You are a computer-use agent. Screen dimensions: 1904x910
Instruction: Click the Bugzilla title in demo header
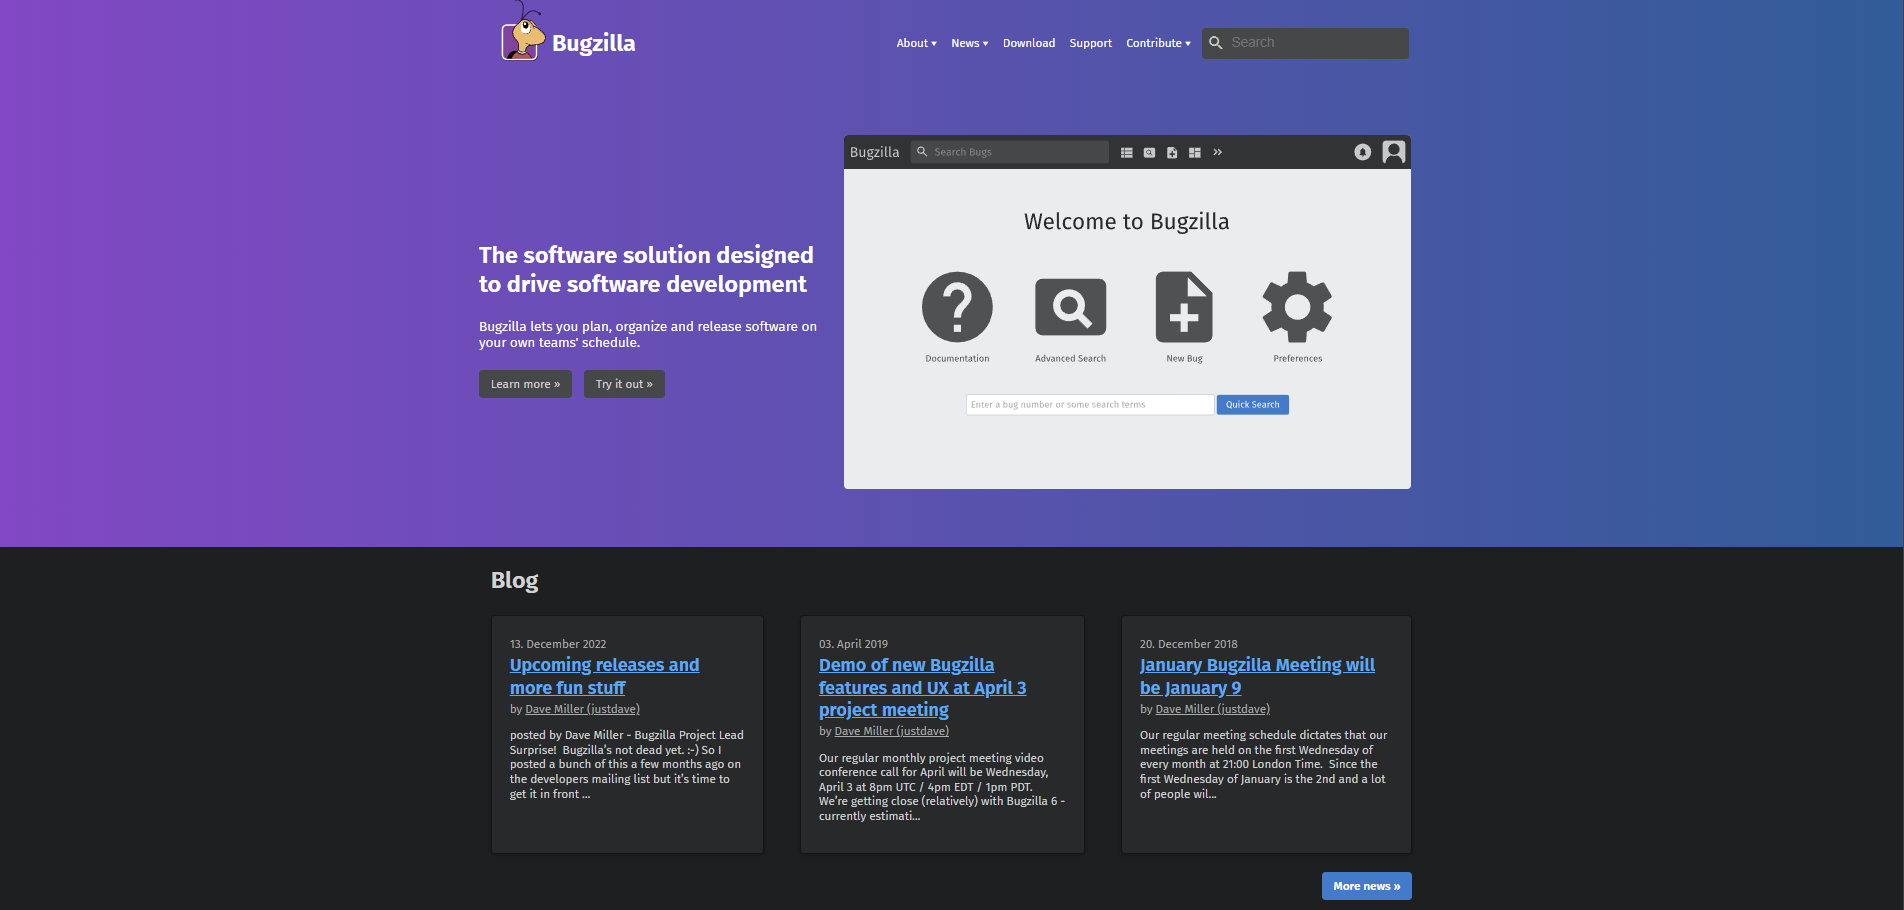pos(874,152)
